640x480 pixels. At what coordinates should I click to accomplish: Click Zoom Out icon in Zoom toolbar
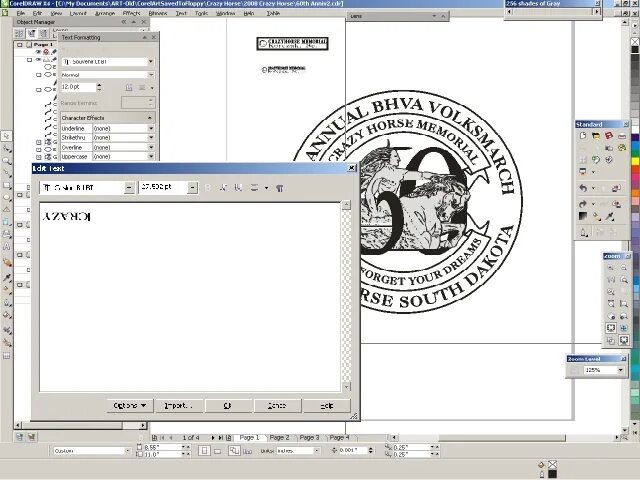click(624, 268)
